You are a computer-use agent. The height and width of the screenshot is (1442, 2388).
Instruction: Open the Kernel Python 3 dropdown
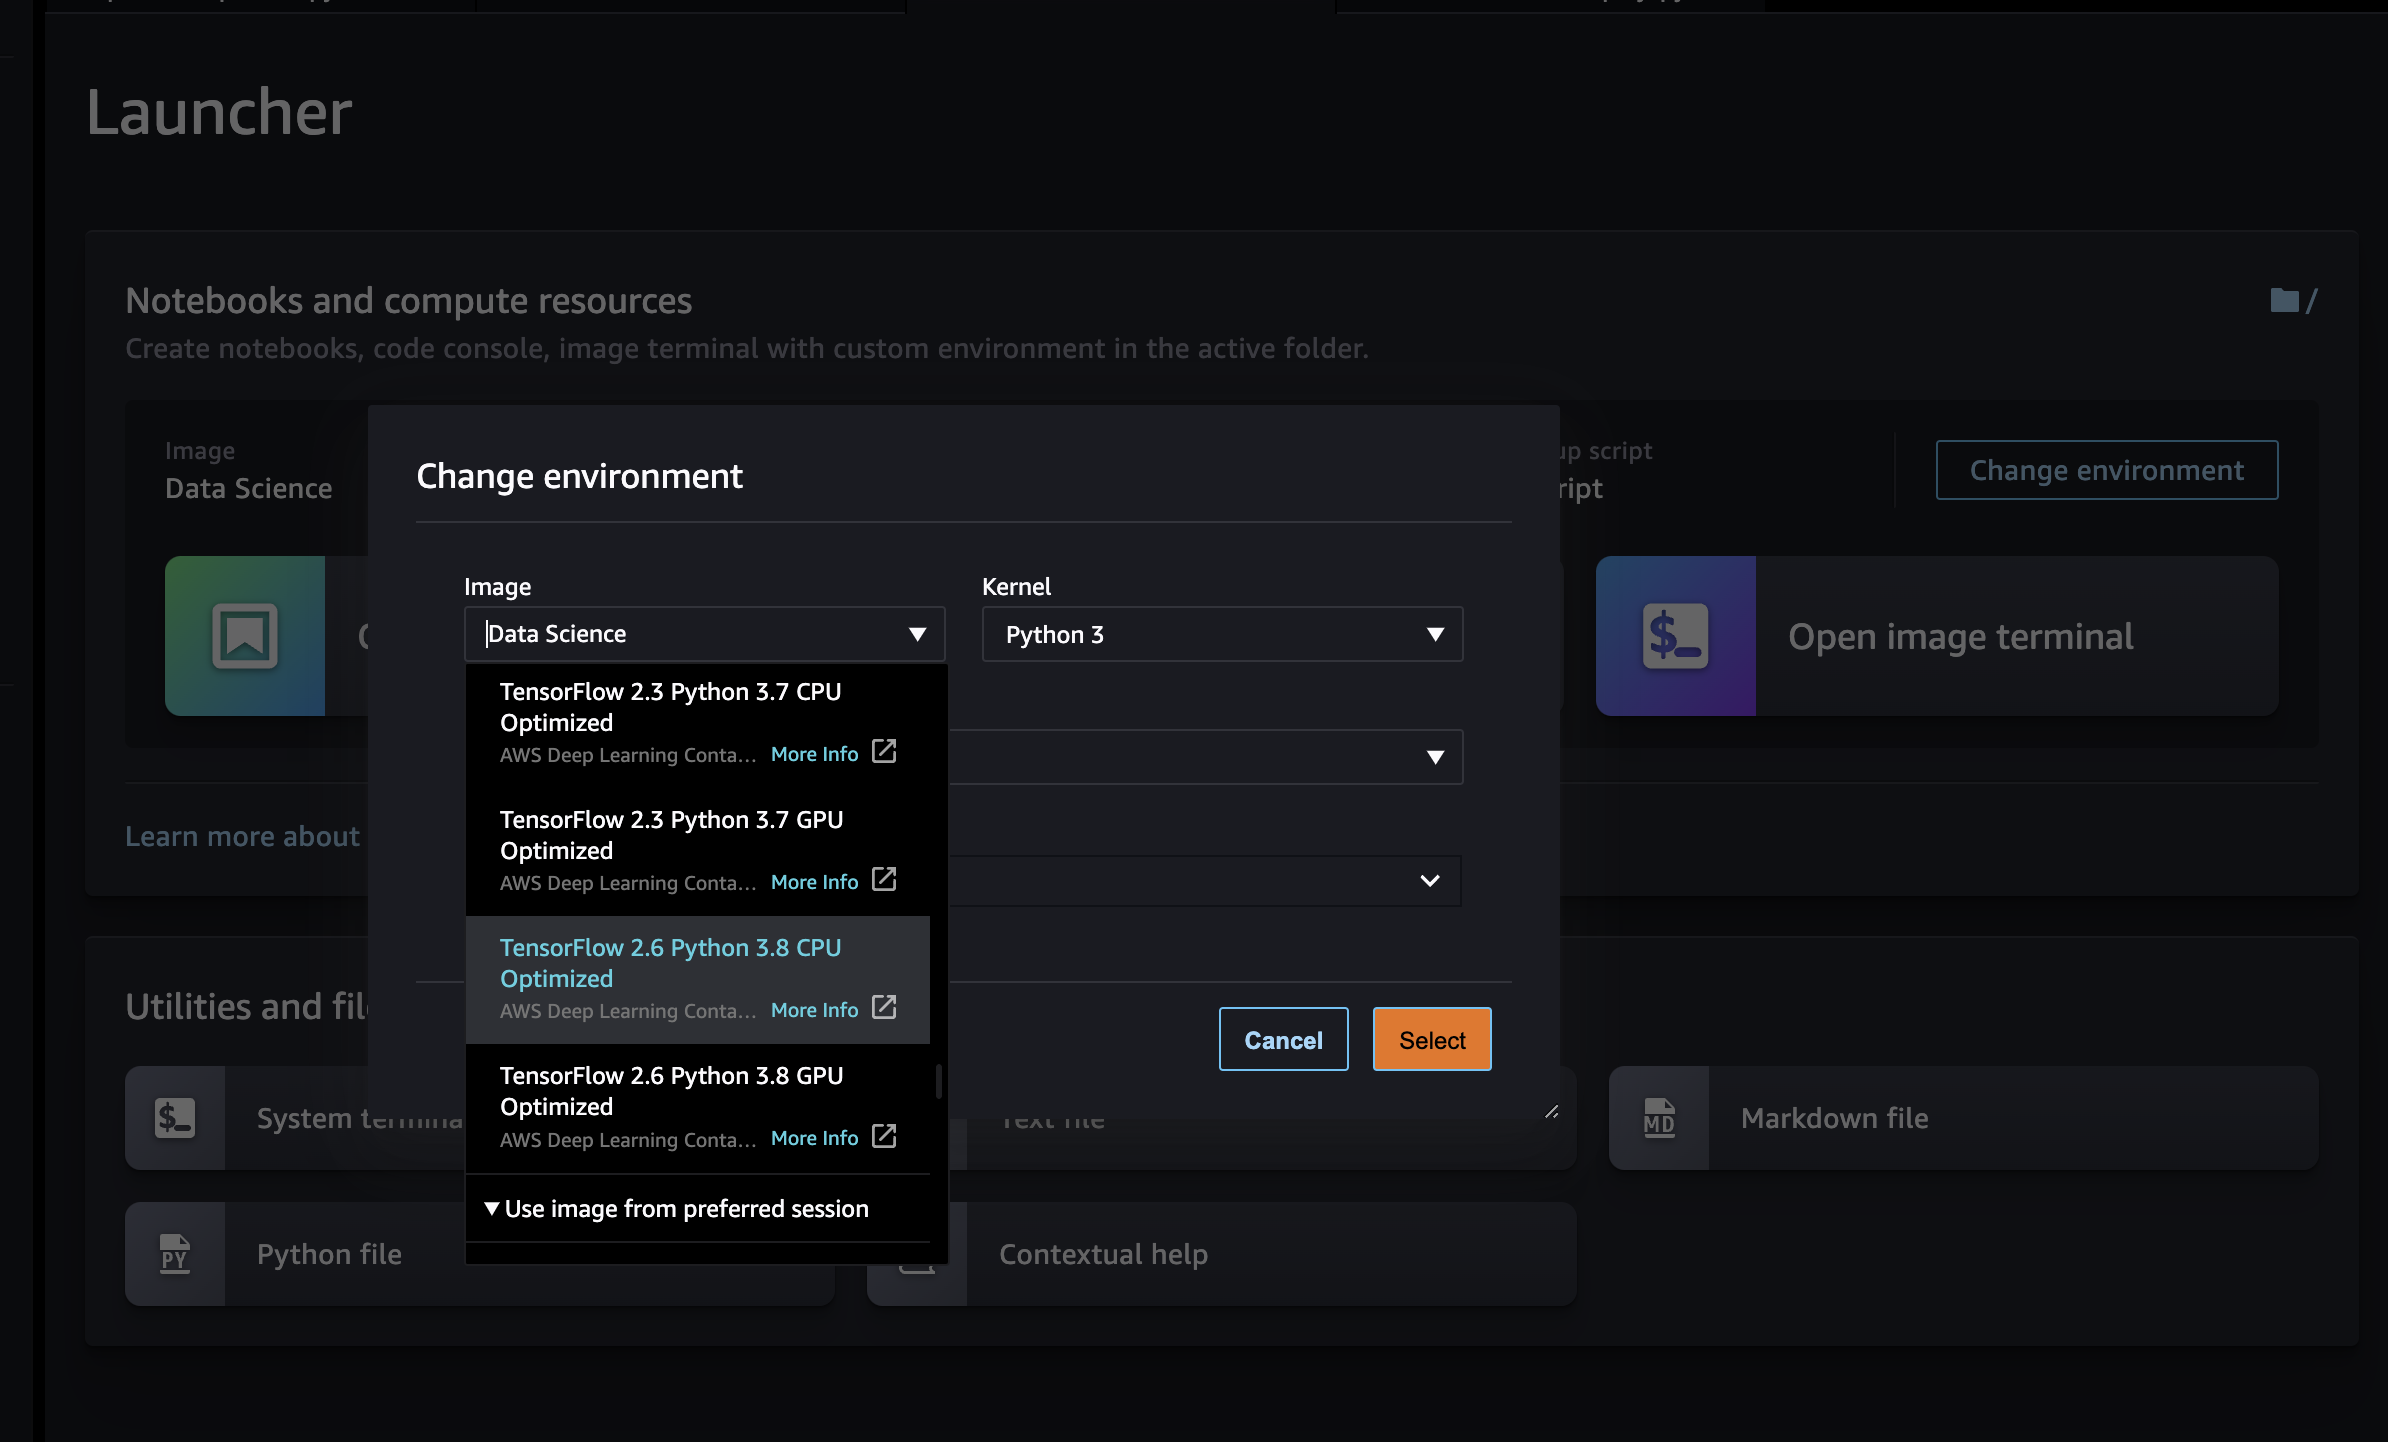1222,634
